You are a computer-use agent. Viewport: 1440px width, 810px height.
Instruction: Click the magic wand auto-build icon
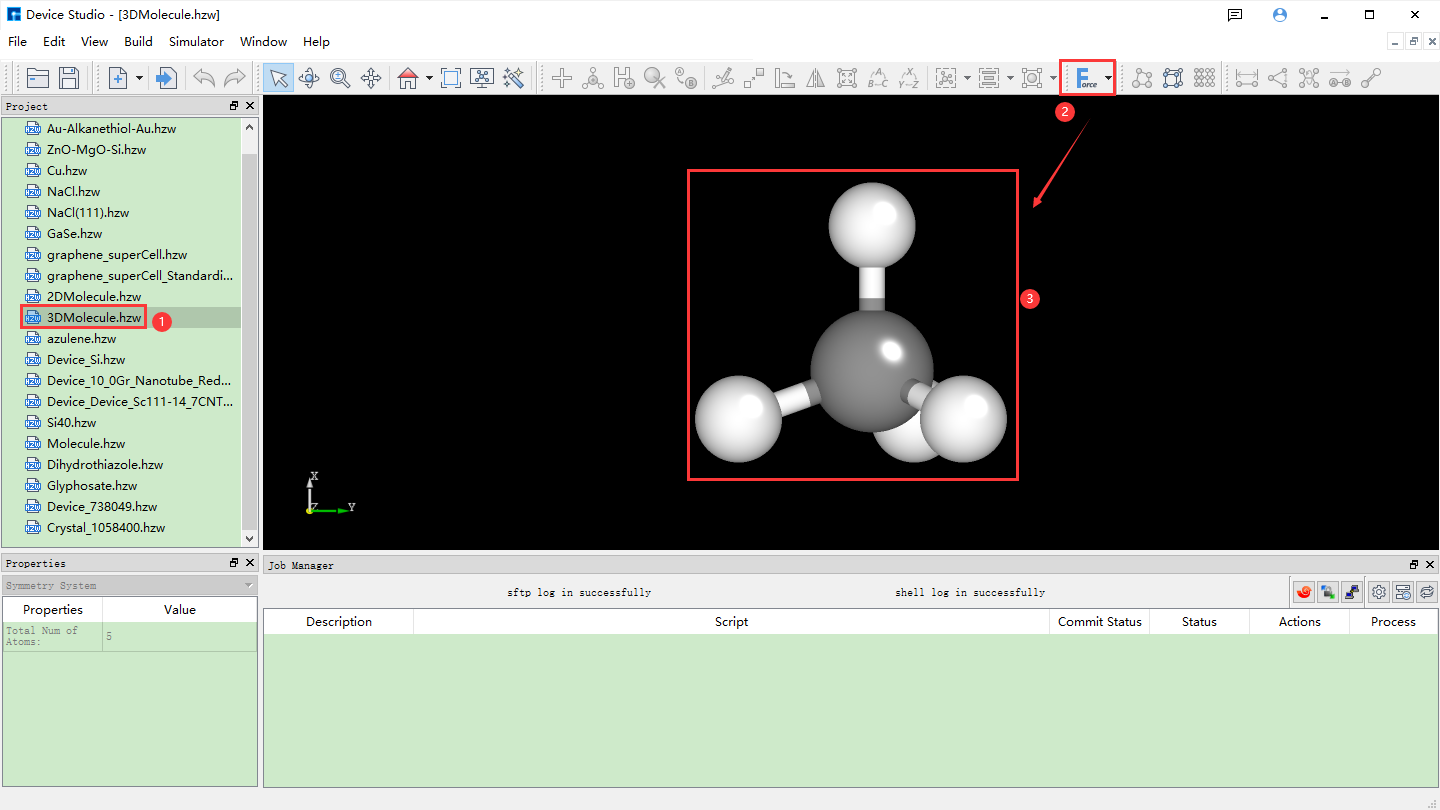coord(514,77)
